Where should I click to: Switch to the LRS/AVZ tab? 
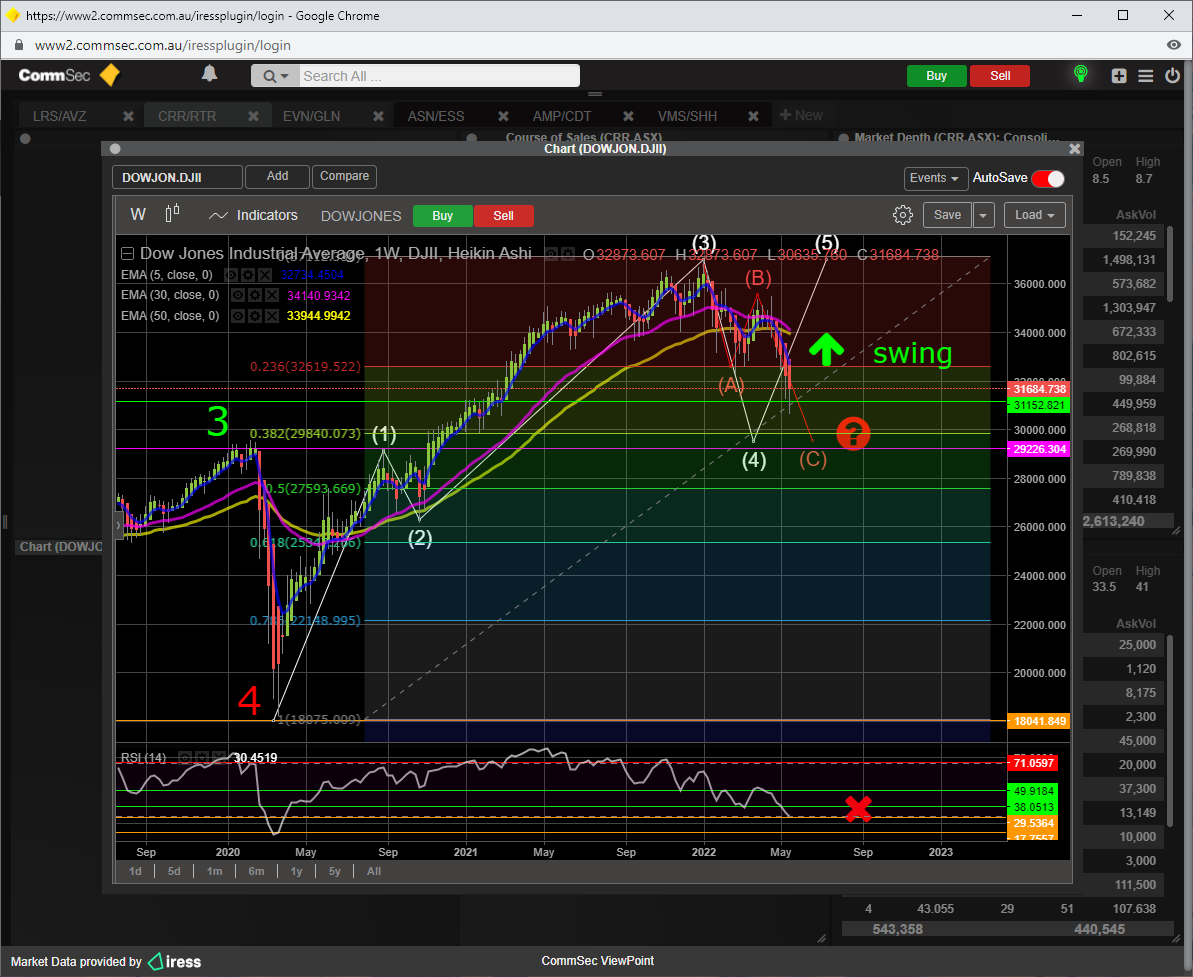59,116
